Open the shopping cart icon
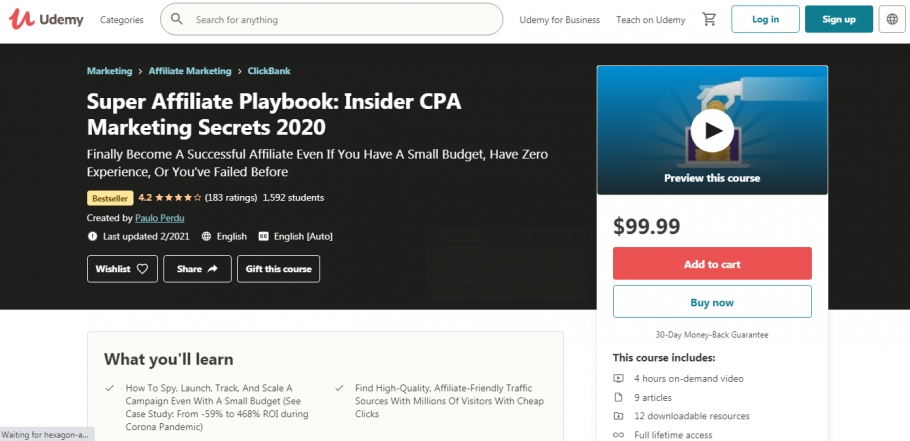The image size is (910, 441). pos(709,19)
